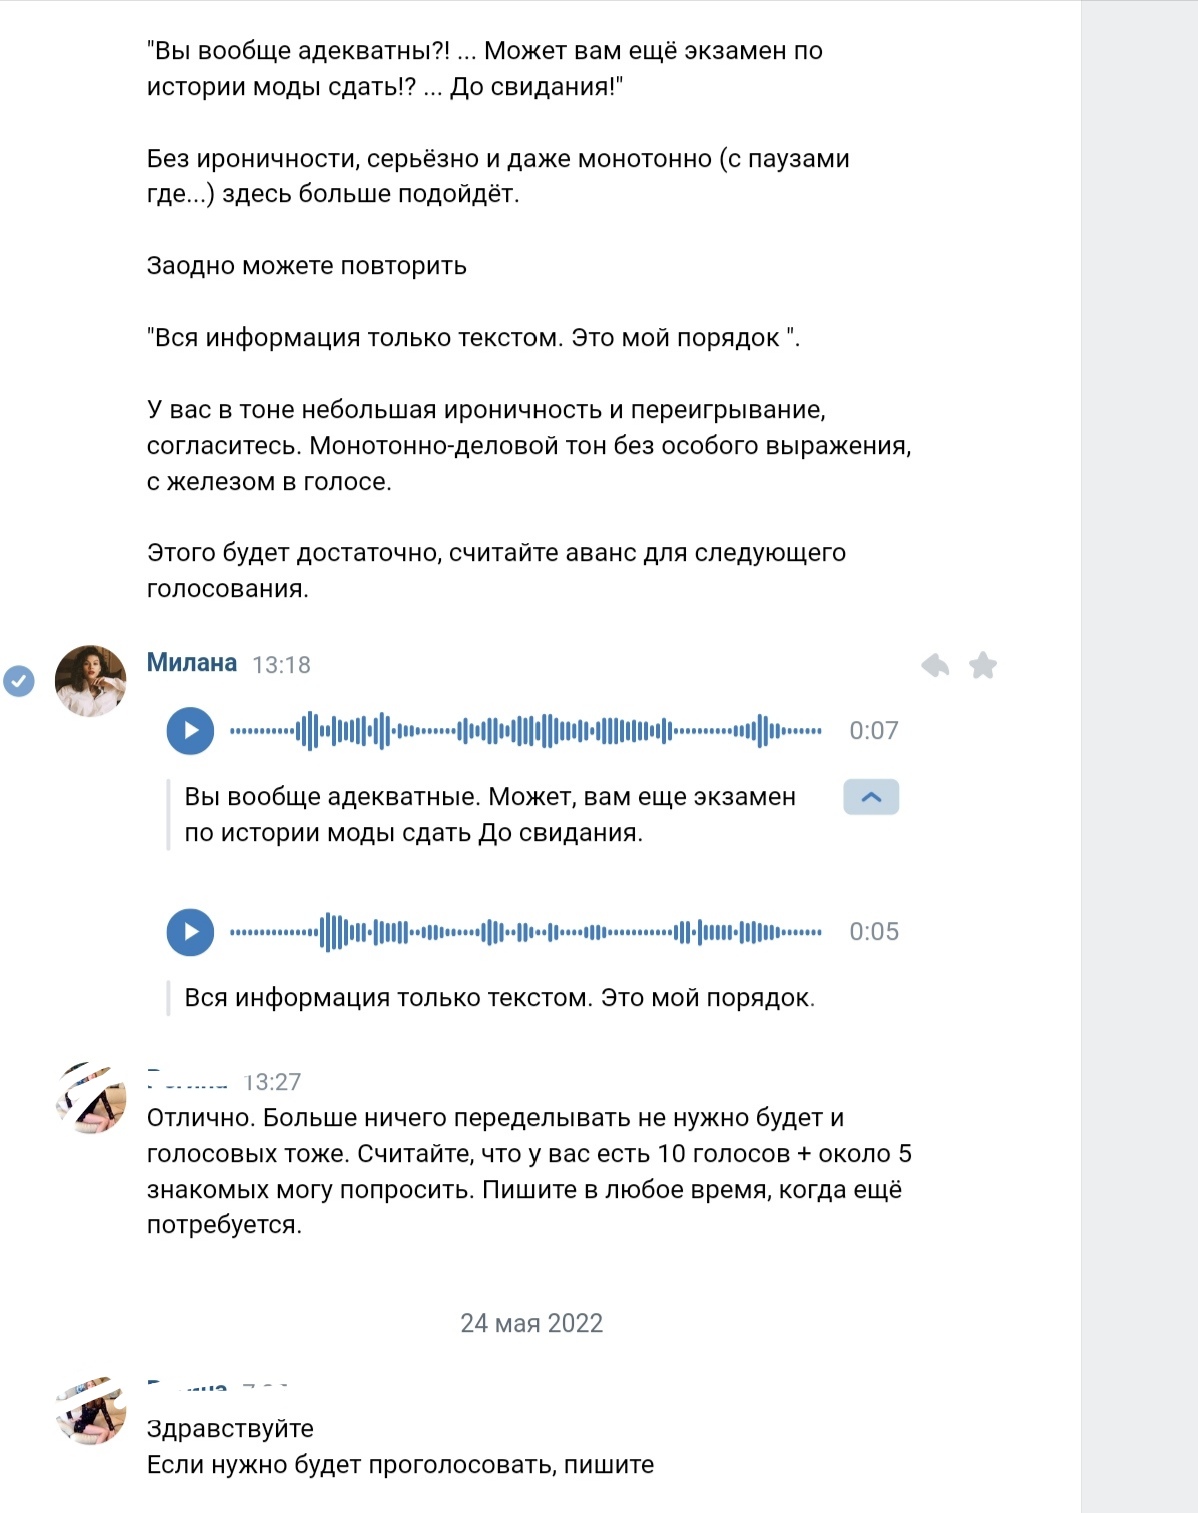Click the 24 мая 2022 date separator
Screen dimensions: 1198x1513
[531, 1323]
